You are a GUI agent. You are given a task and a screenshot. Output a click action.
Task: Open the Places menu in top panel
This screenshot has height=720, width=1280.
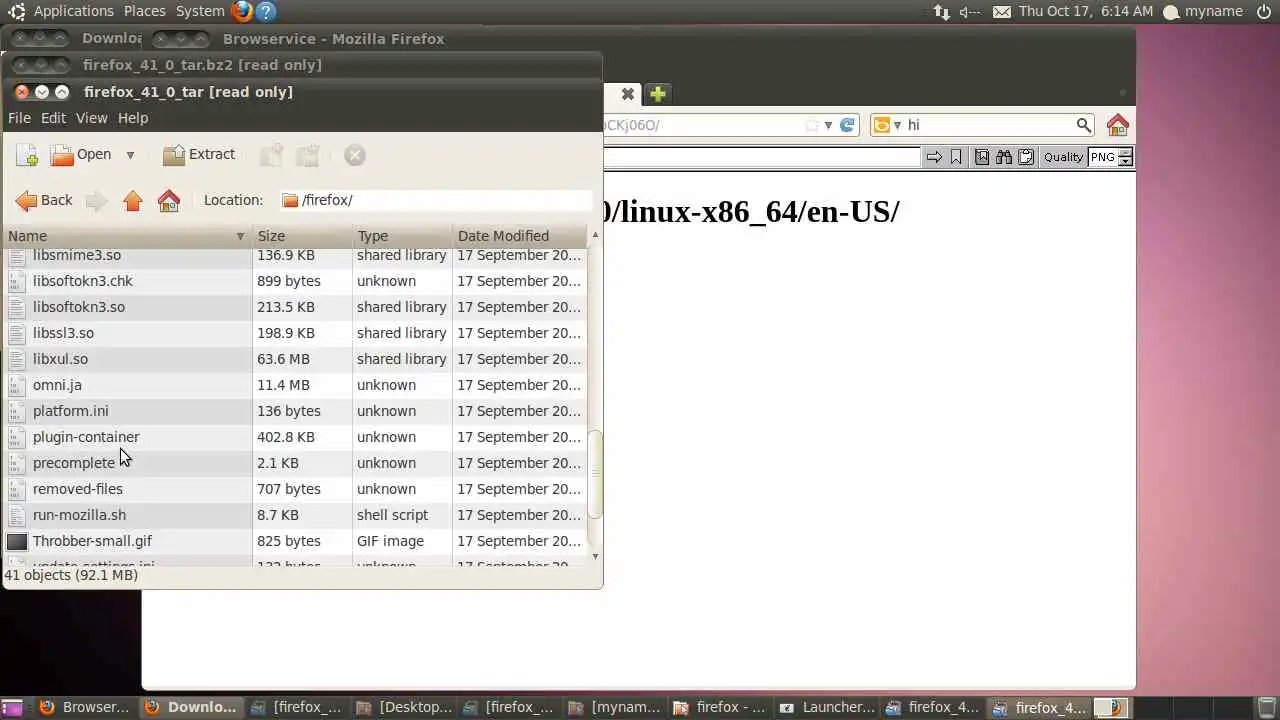tap(145, 11)
